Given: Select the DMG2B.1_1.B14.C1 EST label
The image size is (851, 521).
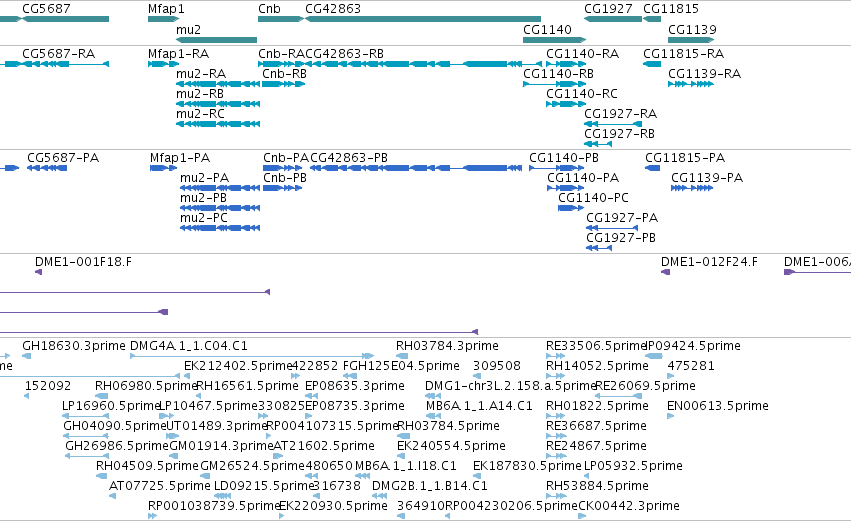Looking at the screenshot, I should point(429,487).
